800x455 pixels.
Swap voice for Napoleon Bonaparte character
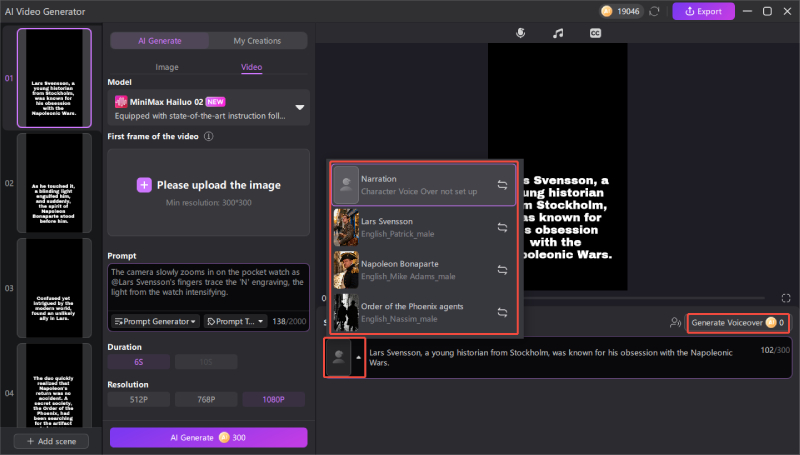(502, 269)
